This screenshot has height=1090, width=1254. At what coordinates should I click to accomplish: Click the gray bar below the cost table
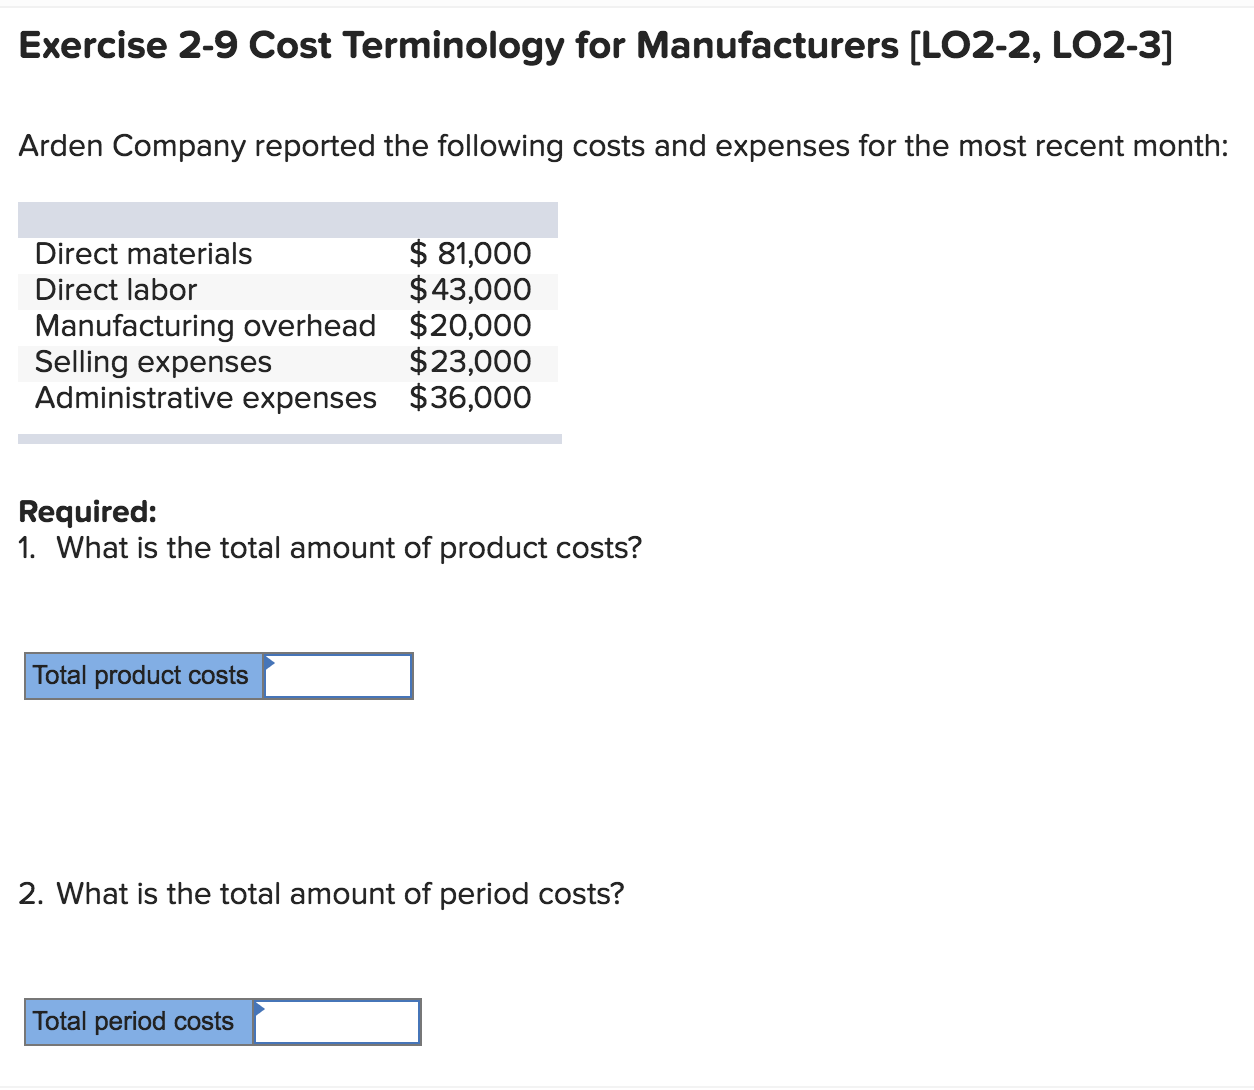point(289,437)
